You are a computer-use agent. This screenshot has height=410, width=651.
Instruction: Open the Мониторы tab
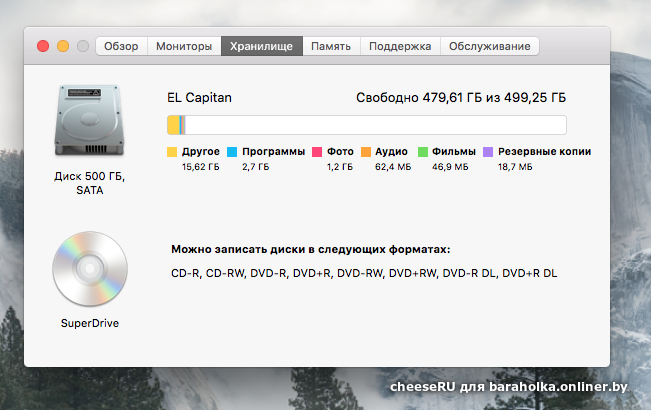pos(184,46)
